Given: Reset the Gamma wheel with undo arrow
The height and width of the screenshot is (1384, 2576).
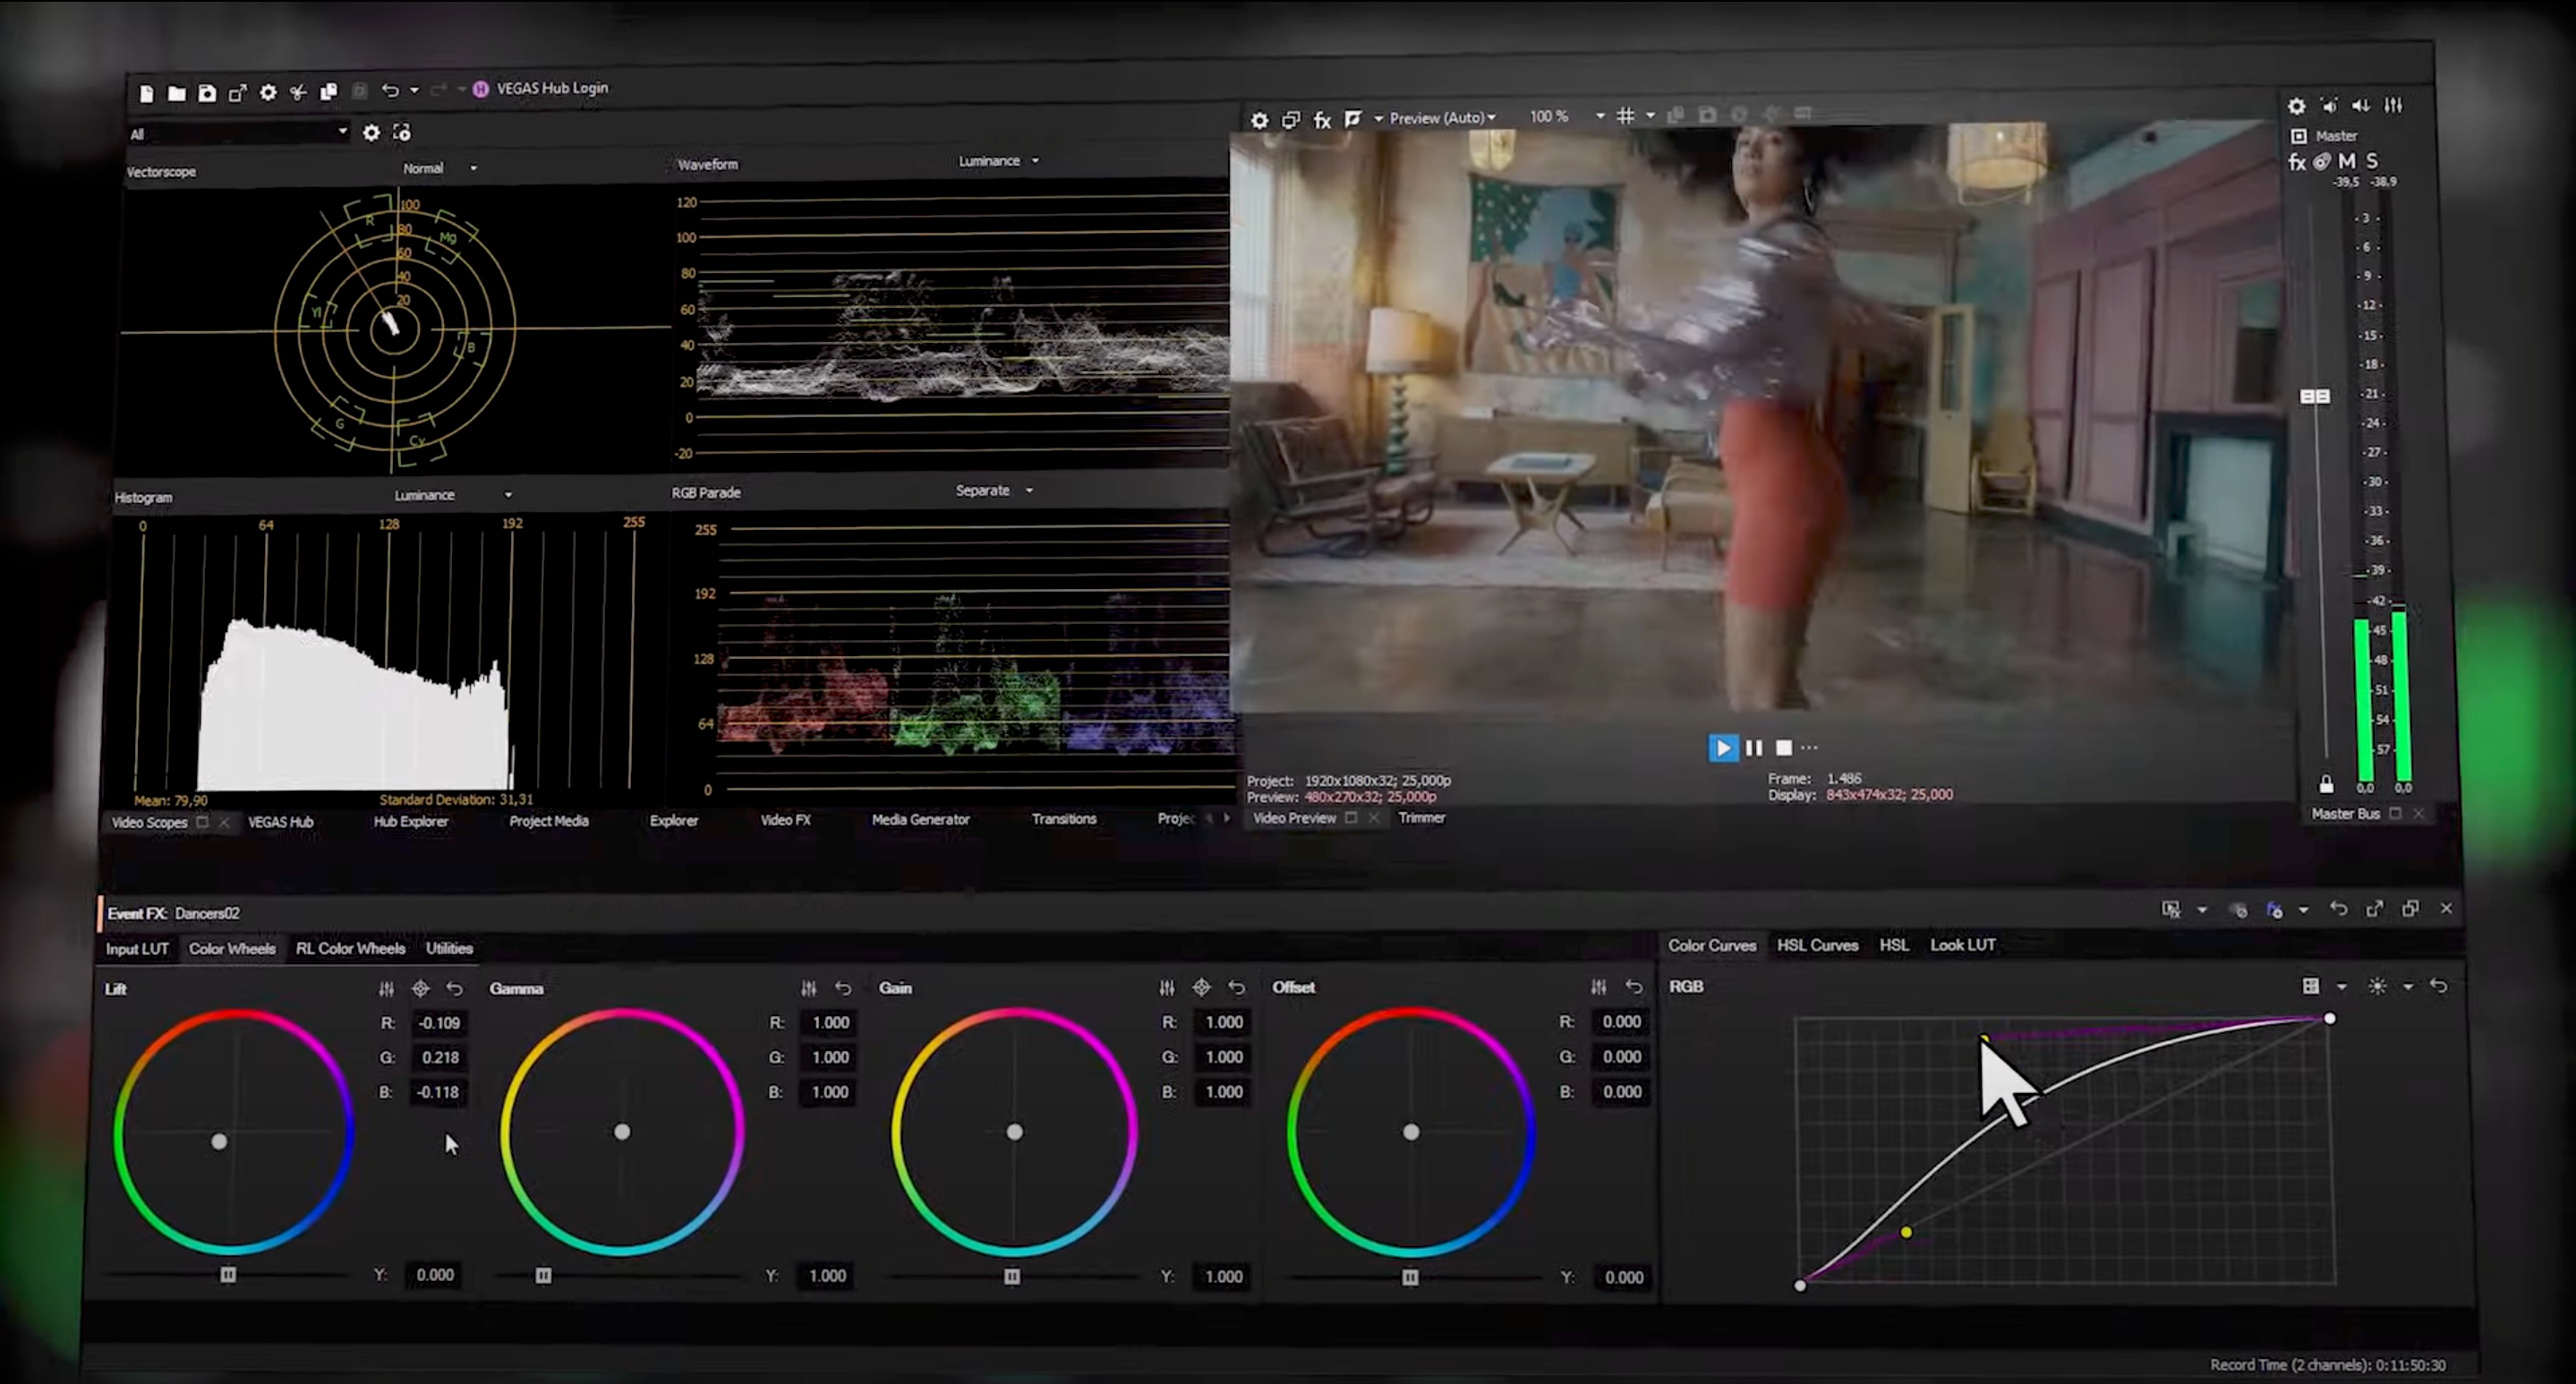Looking at the screenshot, I should click(843, 989).
